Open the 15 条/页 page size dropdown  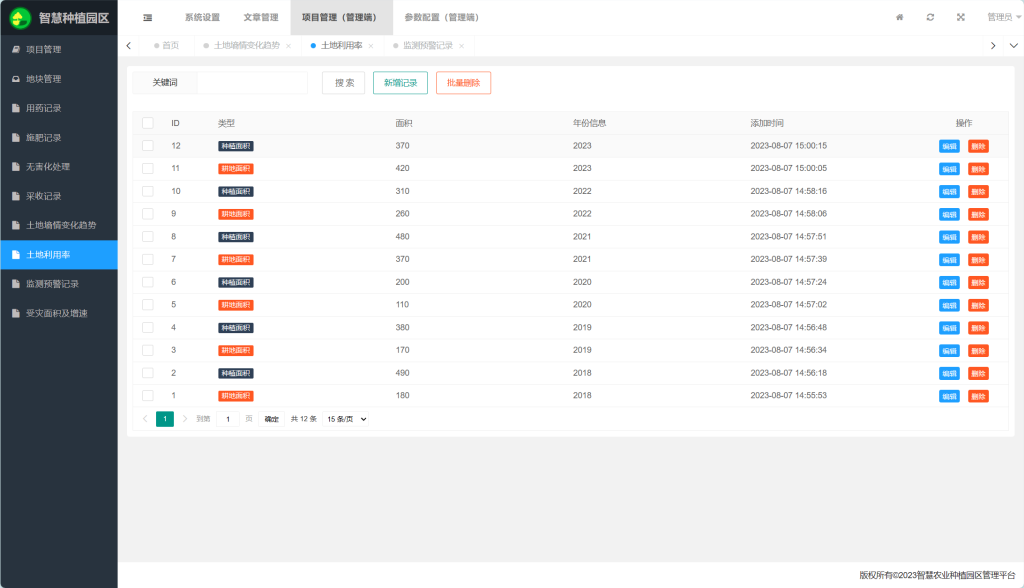(x=347, y=419)
